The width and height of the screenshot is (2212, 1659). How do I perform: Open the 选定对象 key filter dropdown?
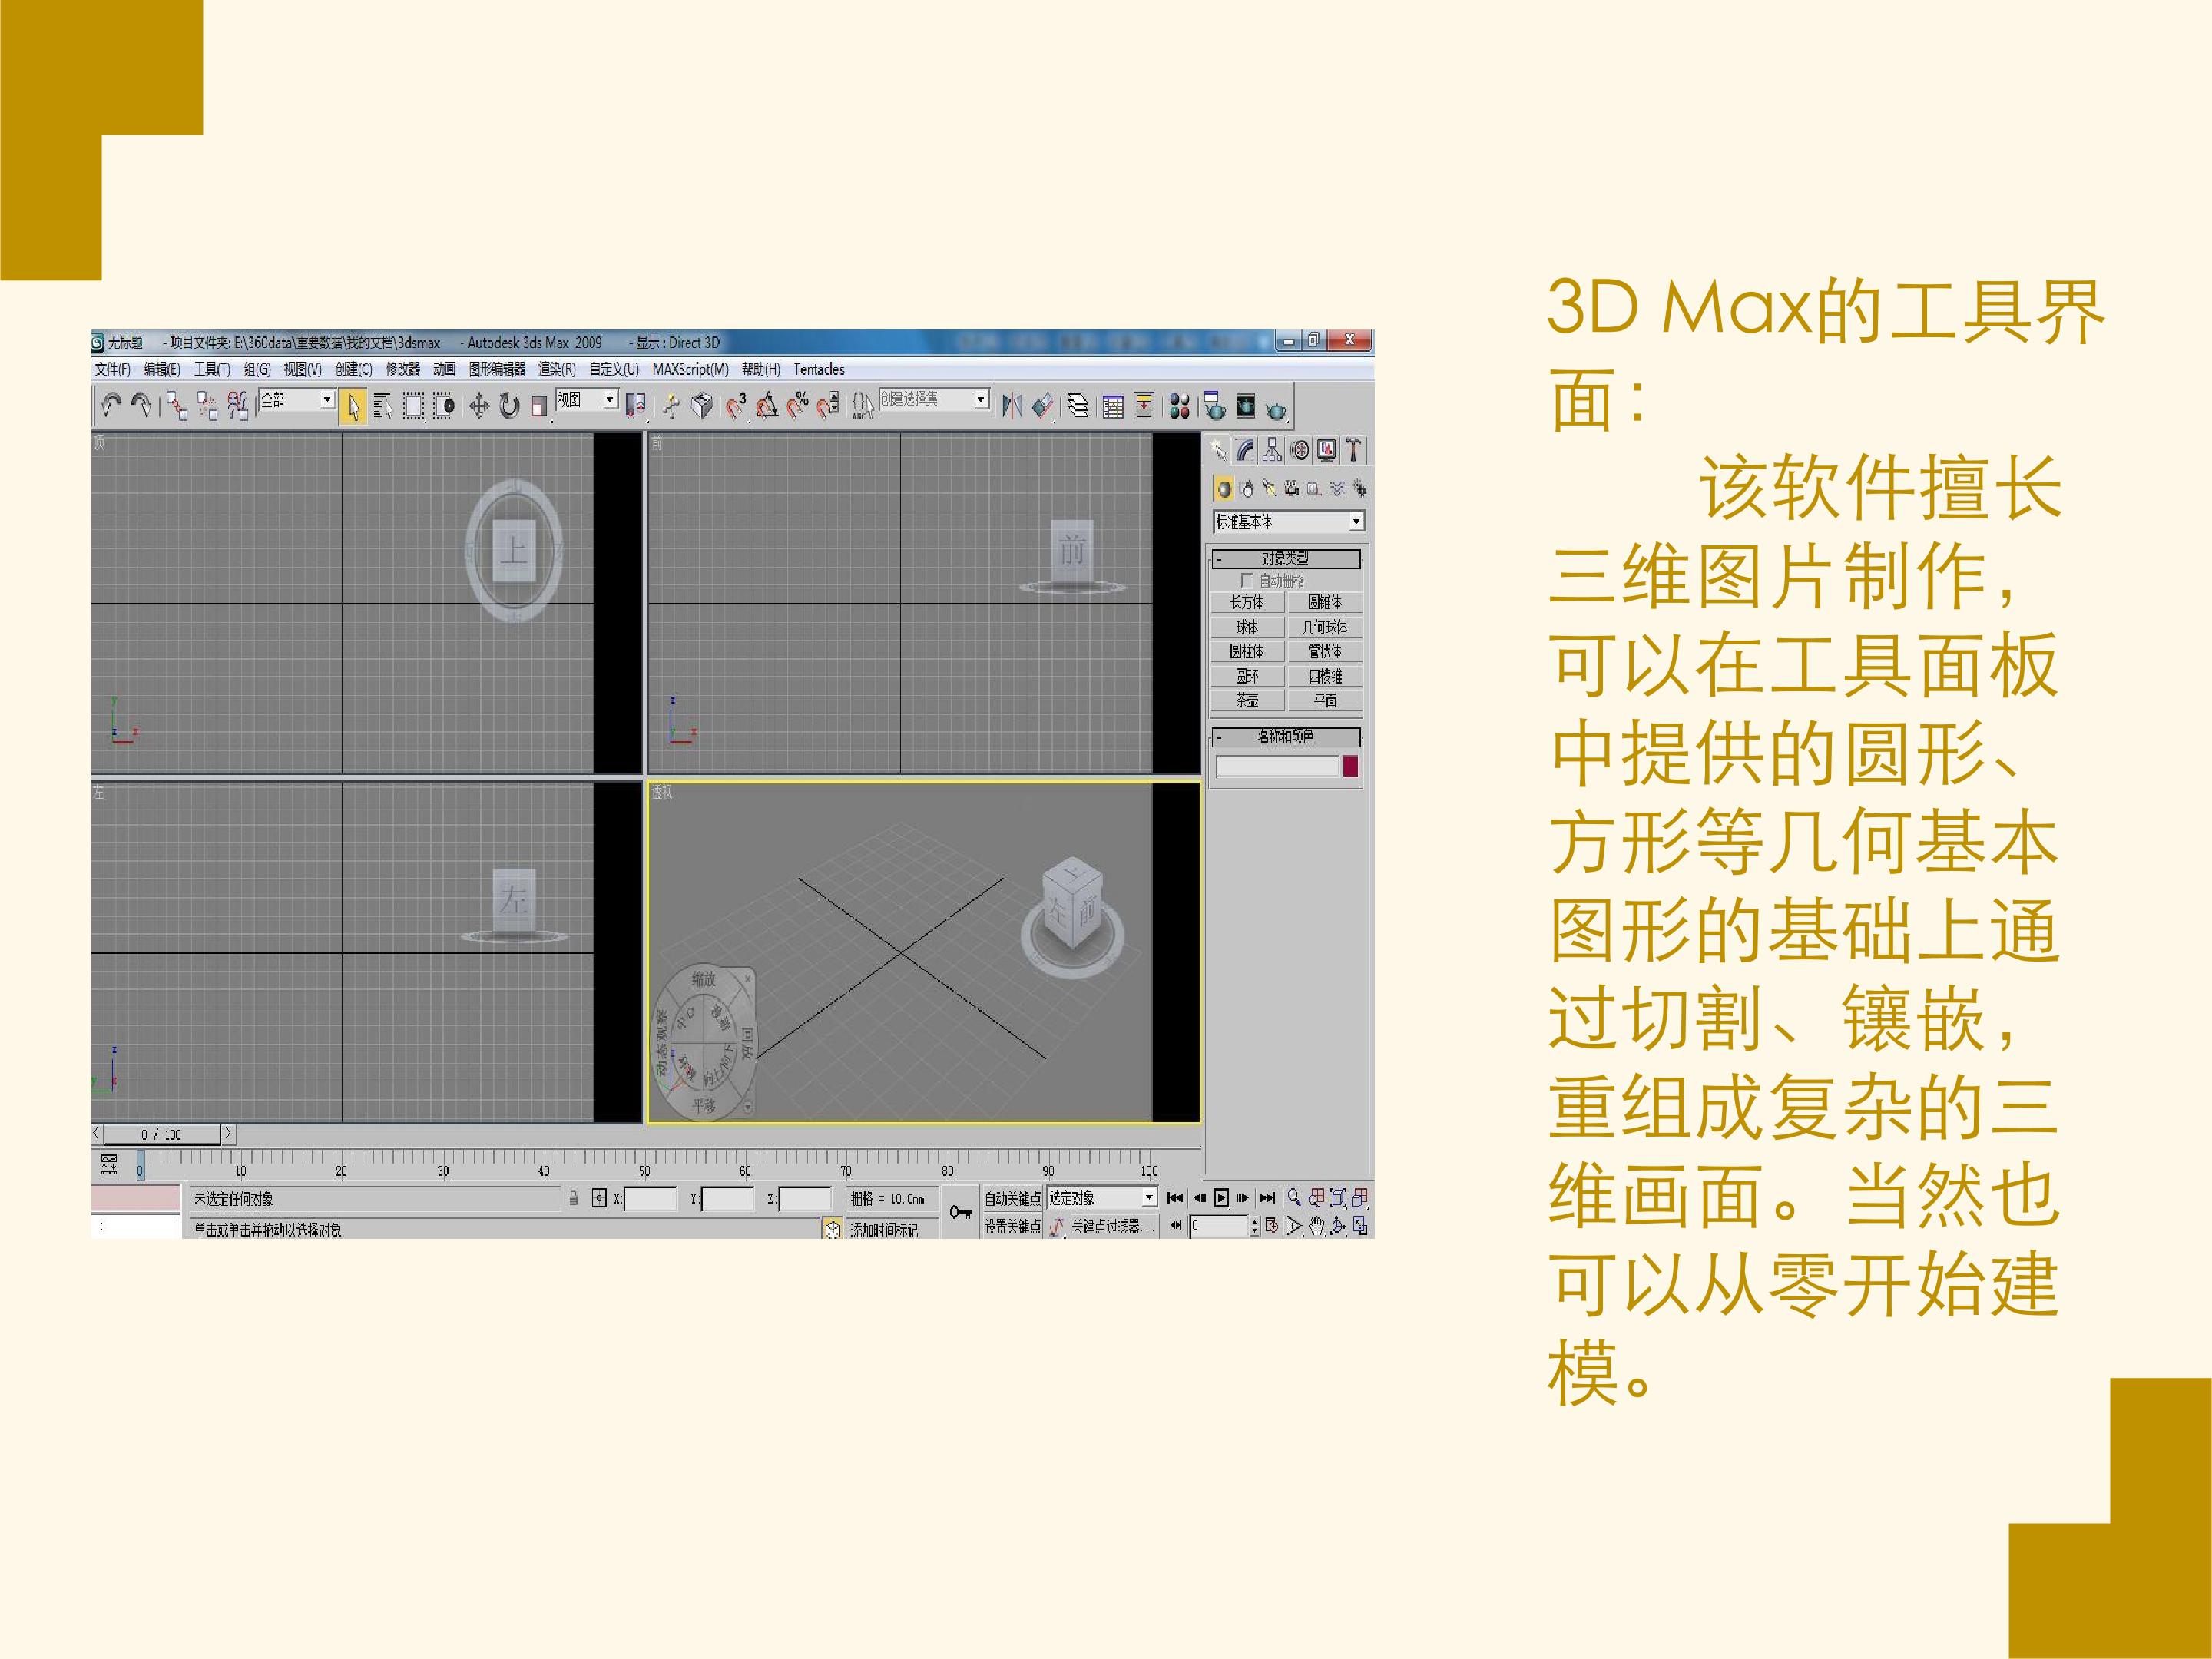point(1102,1198)
